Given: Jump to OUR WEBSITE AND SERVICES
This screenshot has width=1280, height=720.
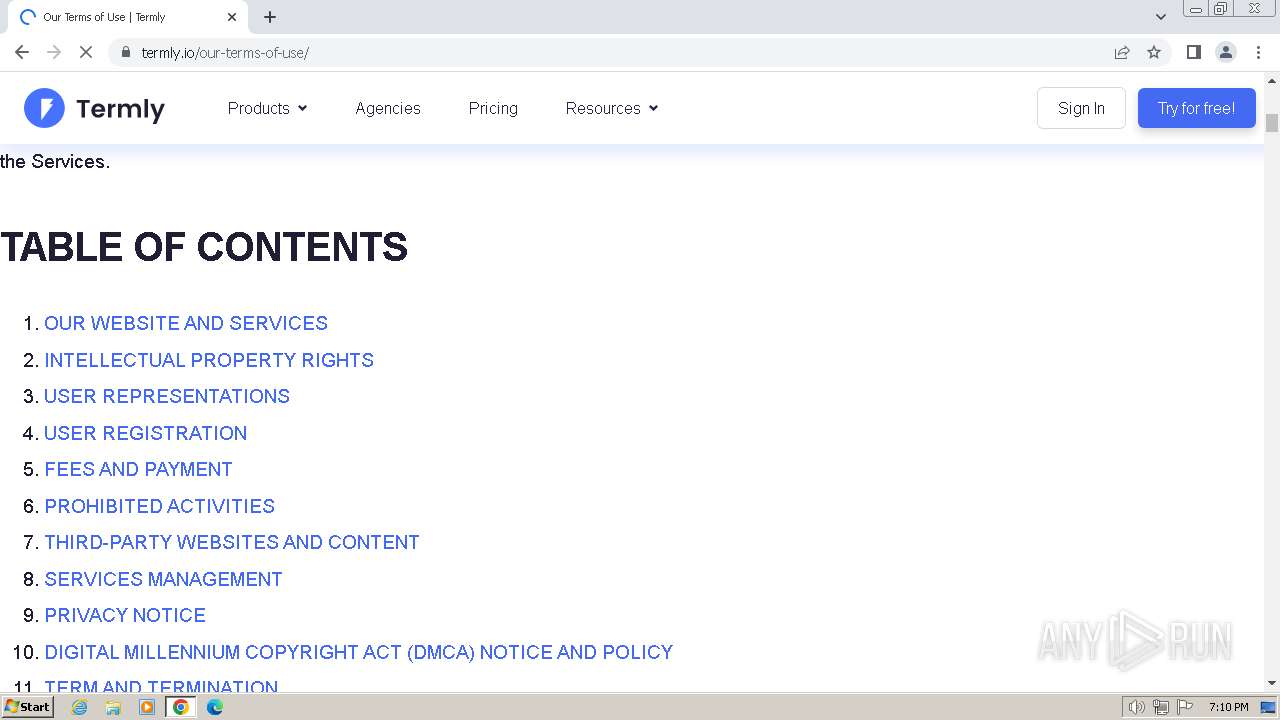Looking at the screenshot, I should point(186,323).
